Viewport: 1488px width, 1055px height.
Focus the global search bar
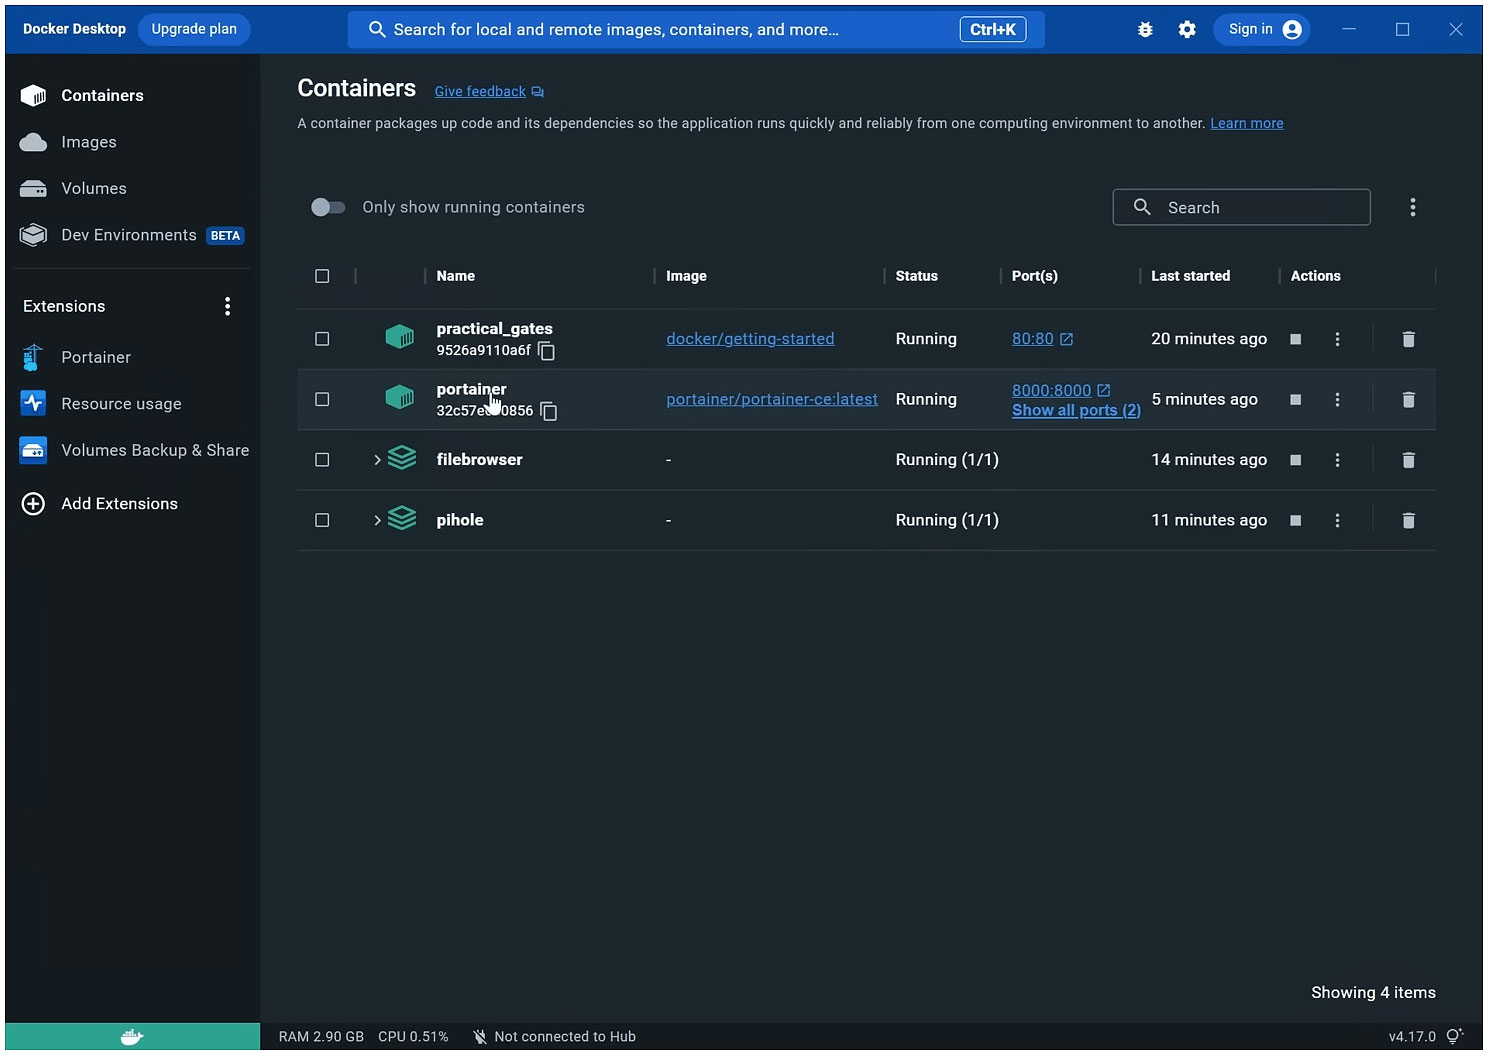point(696,30)
